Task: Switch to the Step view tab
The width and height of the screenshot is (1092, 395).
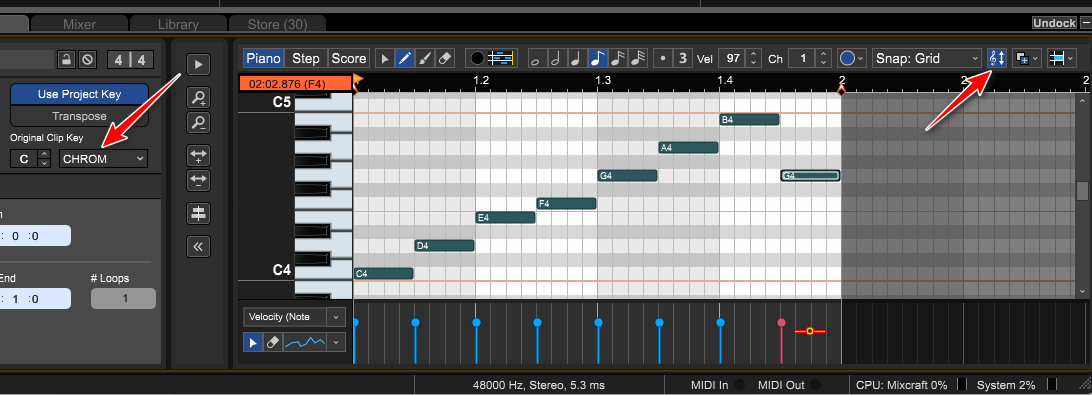Action: coord(306,59)
